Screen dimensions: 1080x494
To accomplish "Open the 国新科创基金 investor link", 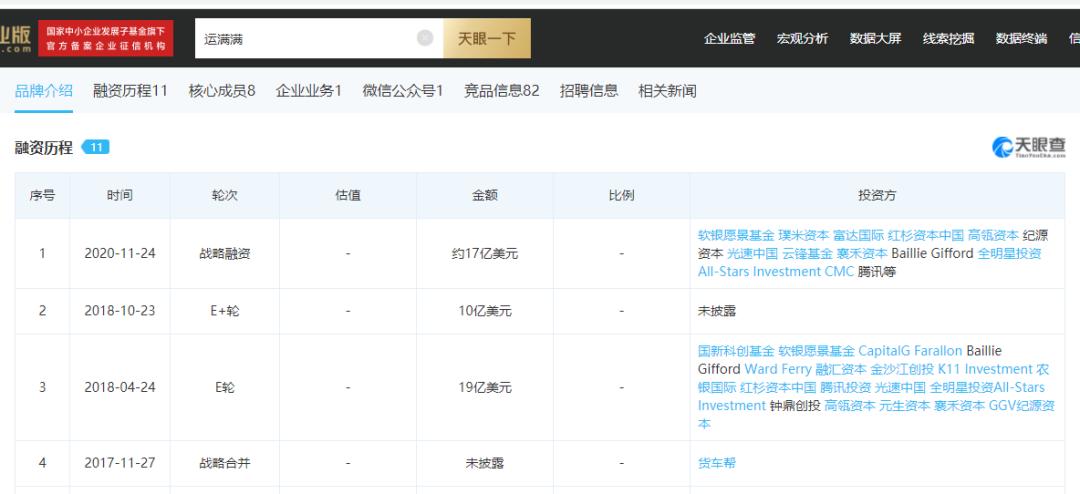I will (736, 351).
